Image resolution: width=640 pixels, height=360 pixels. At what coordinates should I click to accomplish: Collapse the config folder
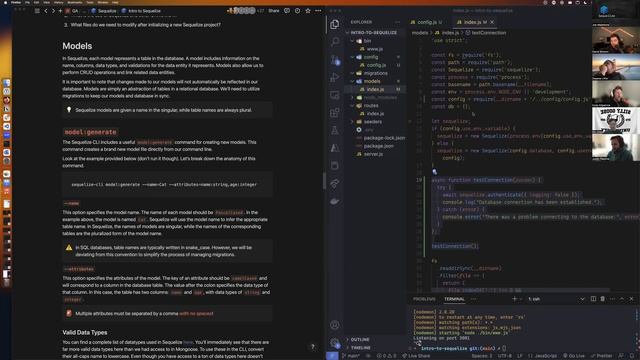(352, 57)
